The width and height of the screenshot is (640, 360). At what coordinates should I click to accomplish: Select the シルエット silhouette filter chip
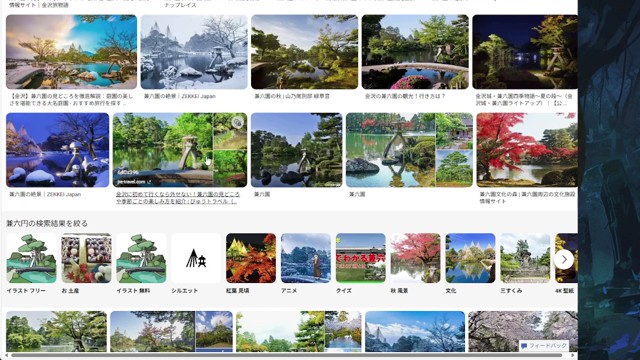(196, 264)
